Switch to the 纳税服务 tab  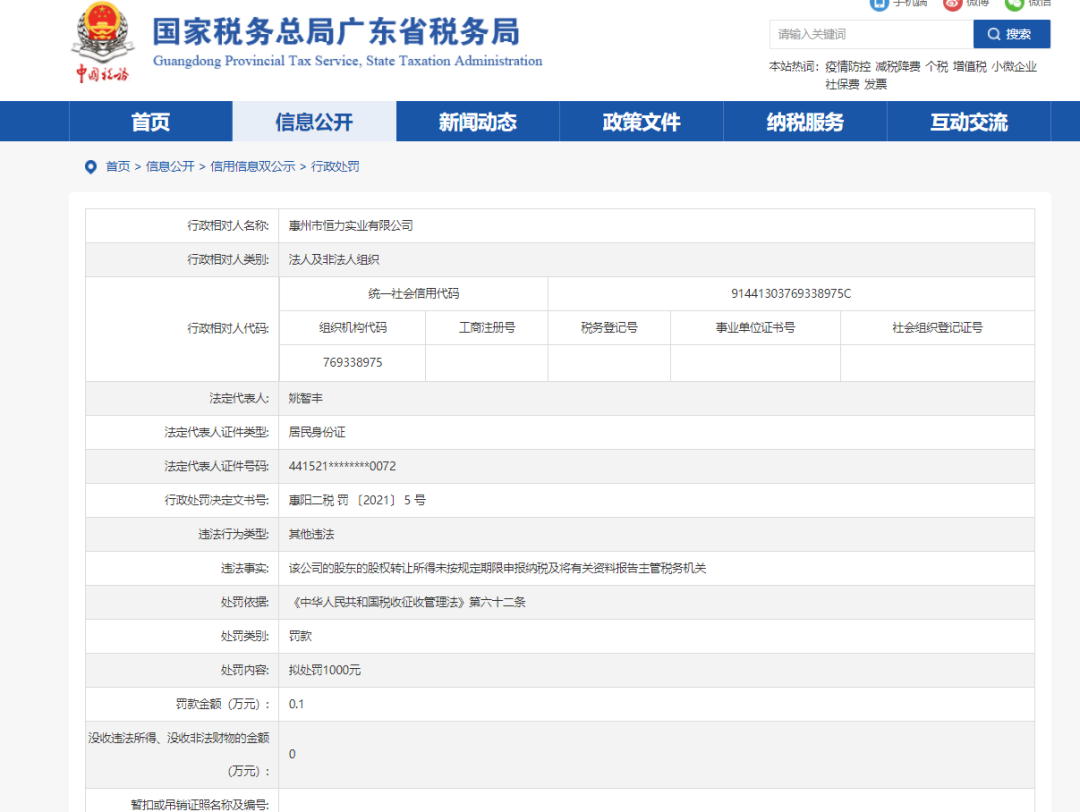pyautogui.click(x=804, y=121)
